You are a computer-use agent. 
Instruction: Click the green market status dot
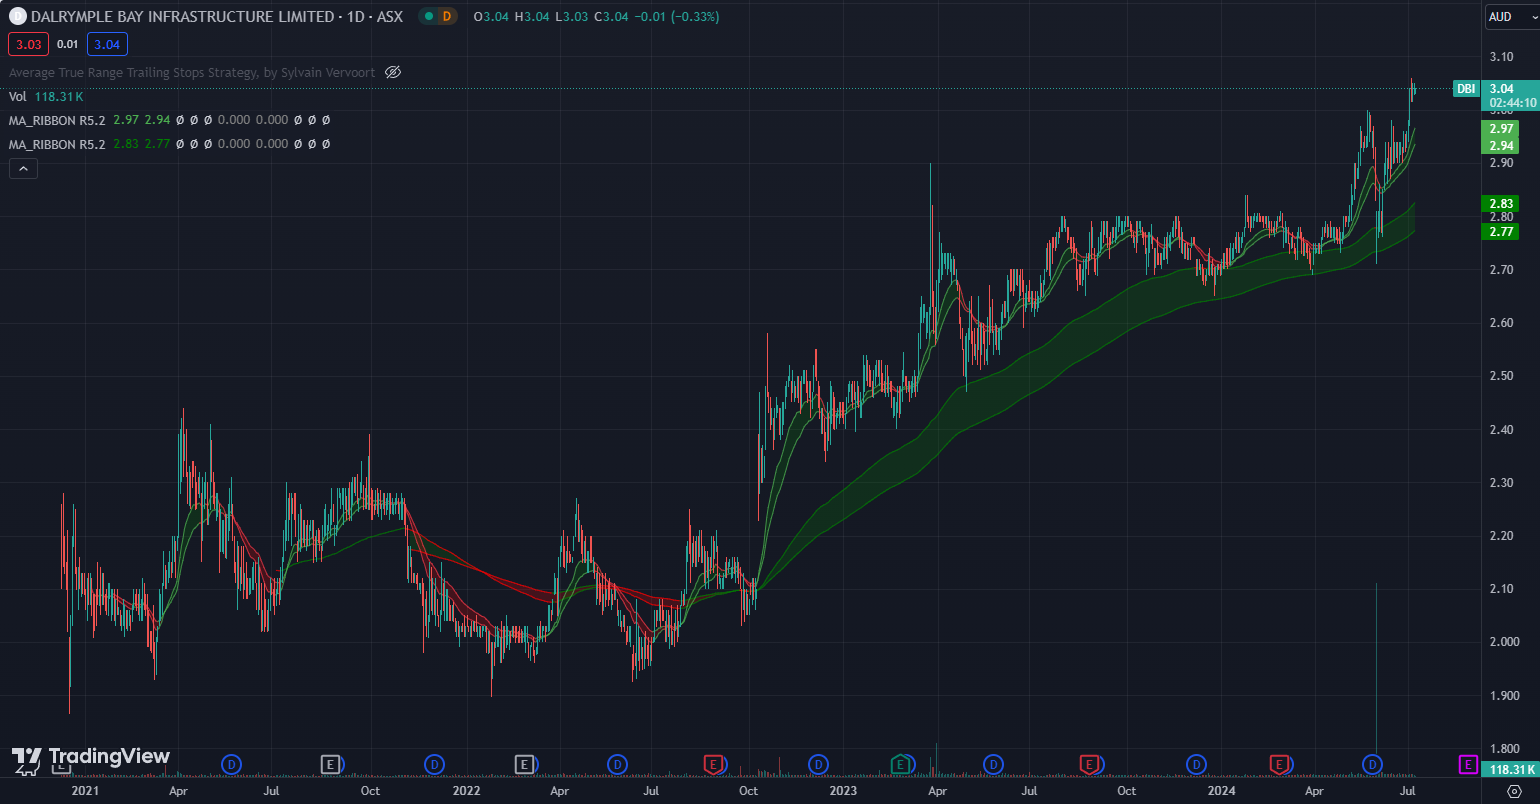pyautogui.click(x=428, y=16)
